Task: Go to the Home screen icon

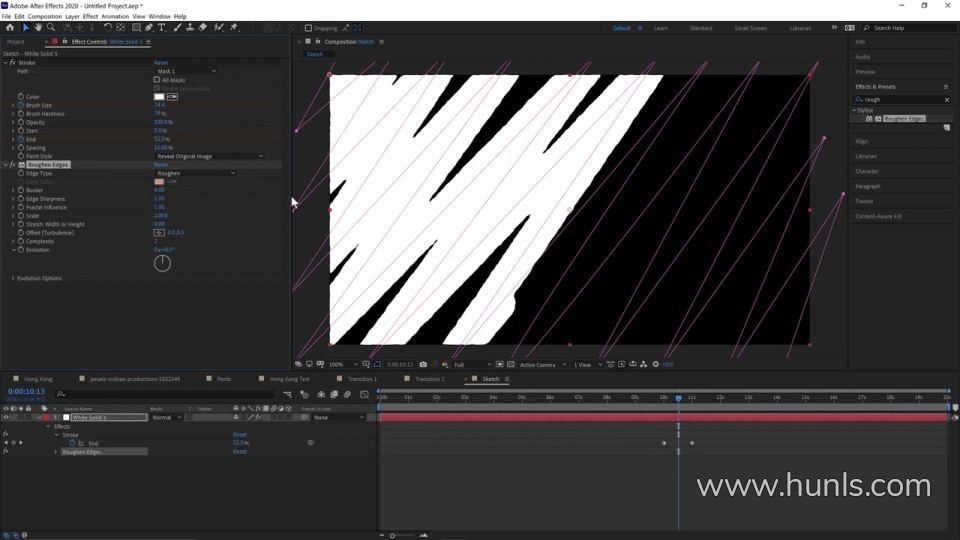Action: tap(10, 28)
